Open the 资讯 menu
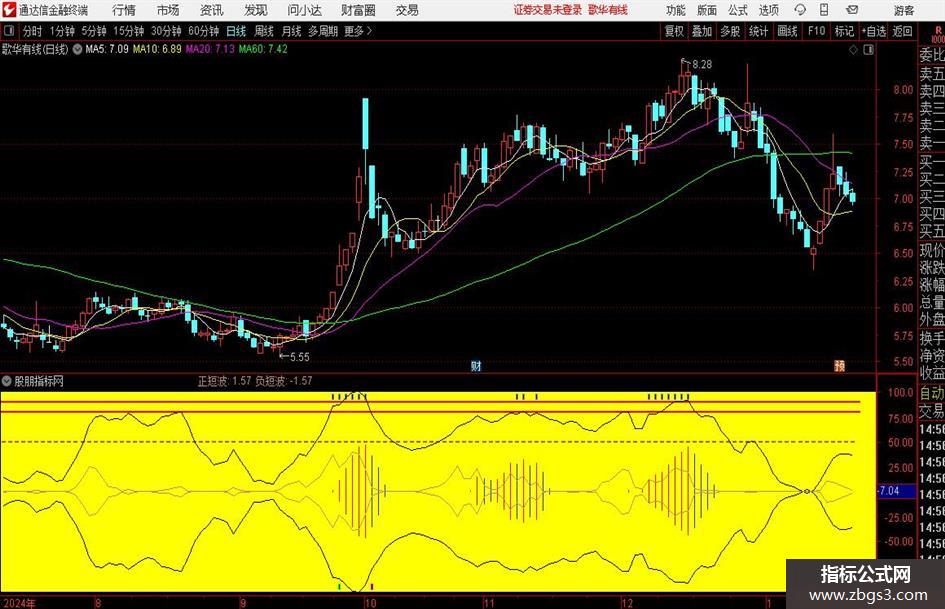 pyautogui.click(x=212, y=10)
